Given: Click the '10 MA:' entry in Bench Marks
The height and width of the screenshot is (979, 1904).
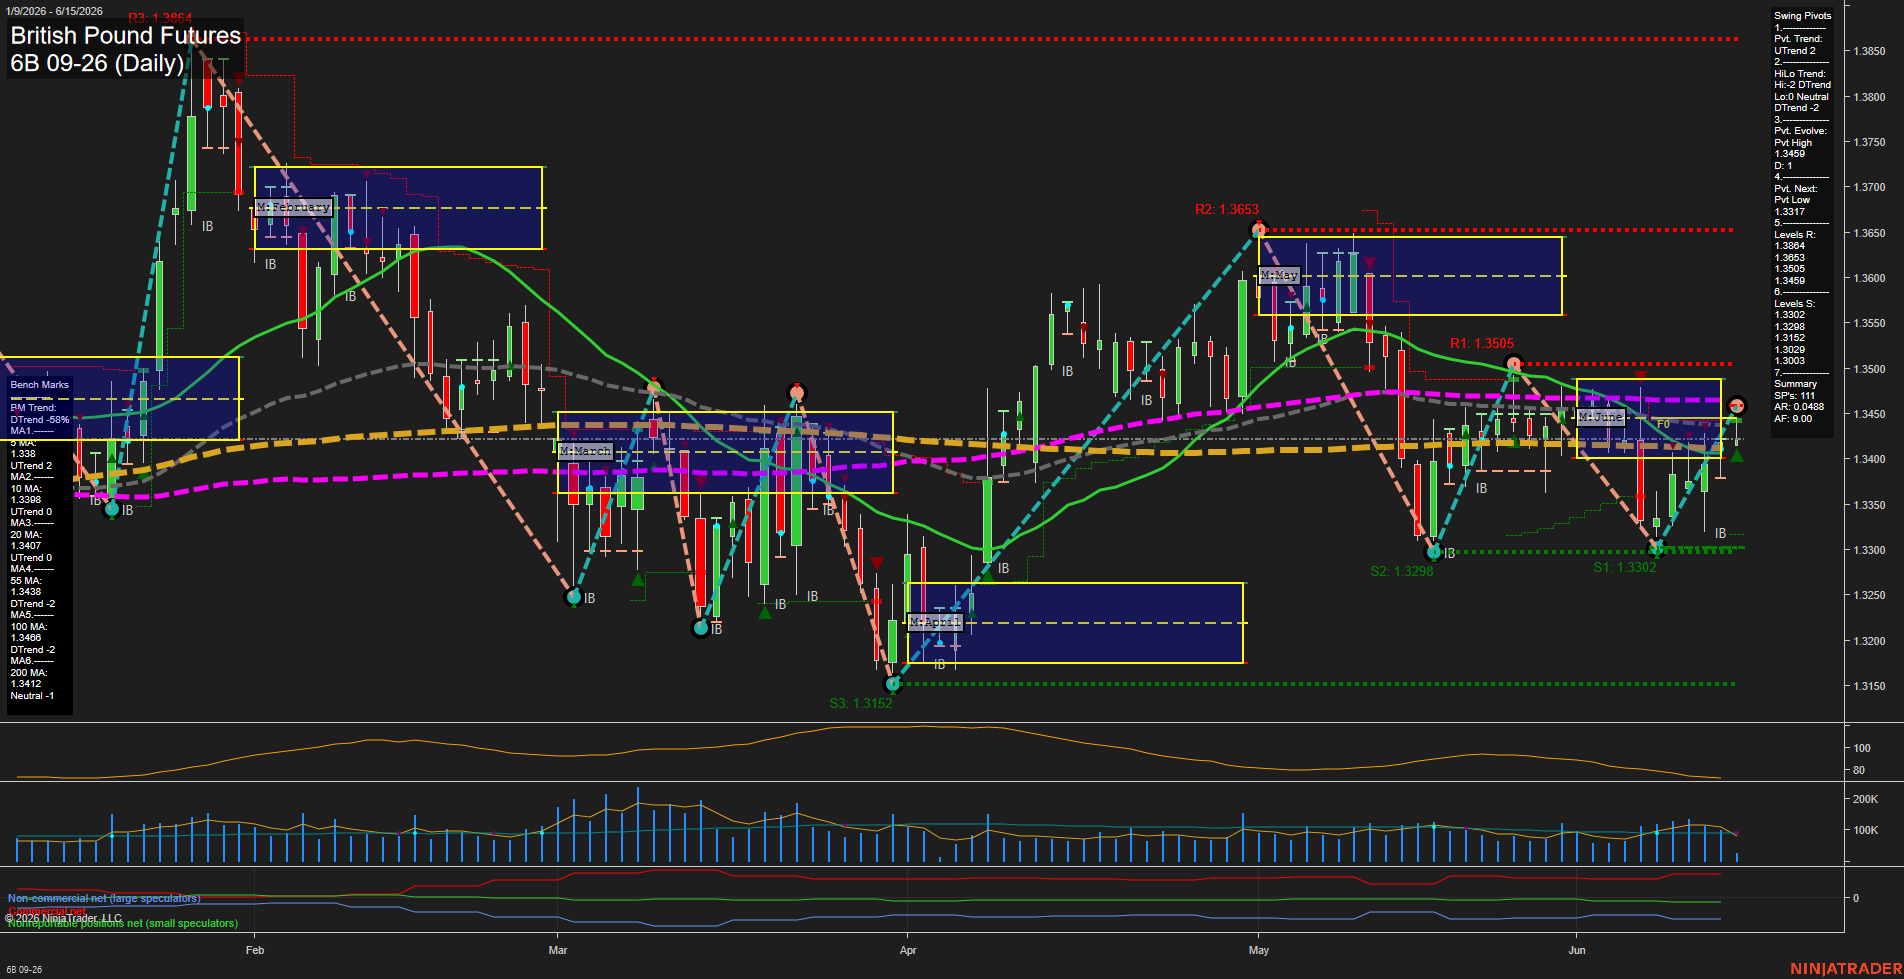Looking at the screenshot, I should click(26, 489).
